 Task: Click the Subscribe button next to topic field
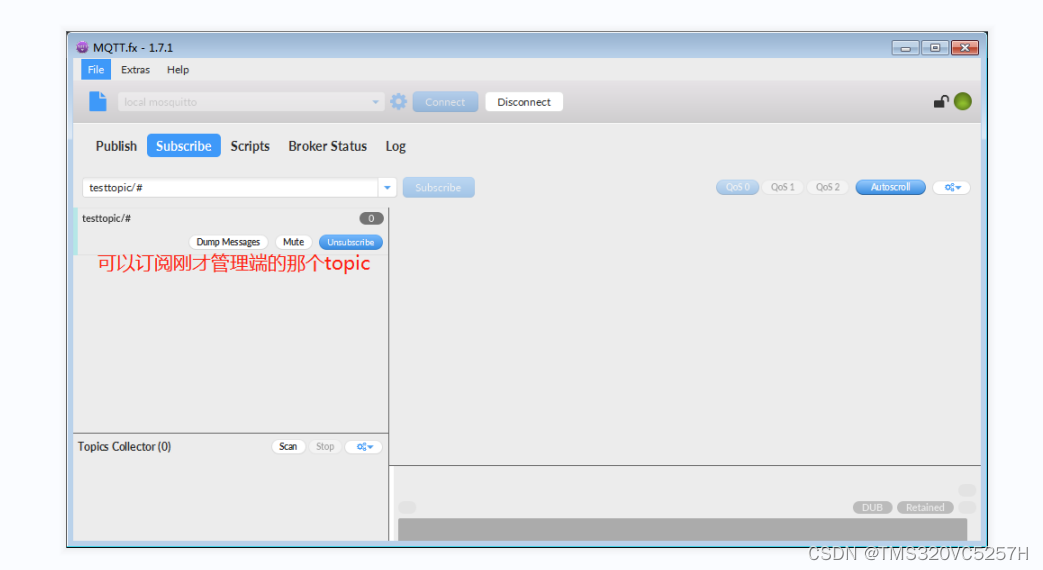click(438, 188)
